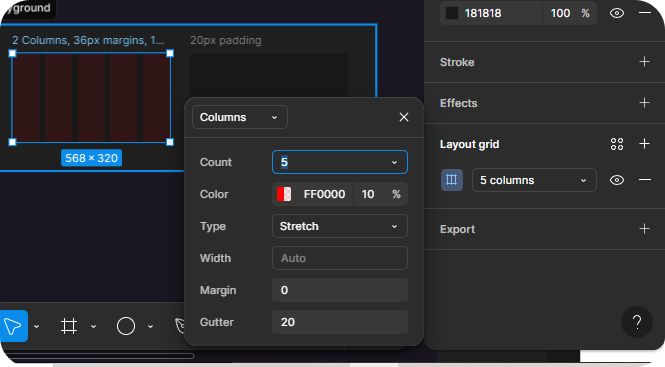Image resolution: width=665 pixels, height=367 pixels.
Task: Open Frame tool options chevron
Action: (x=93, y=326)
